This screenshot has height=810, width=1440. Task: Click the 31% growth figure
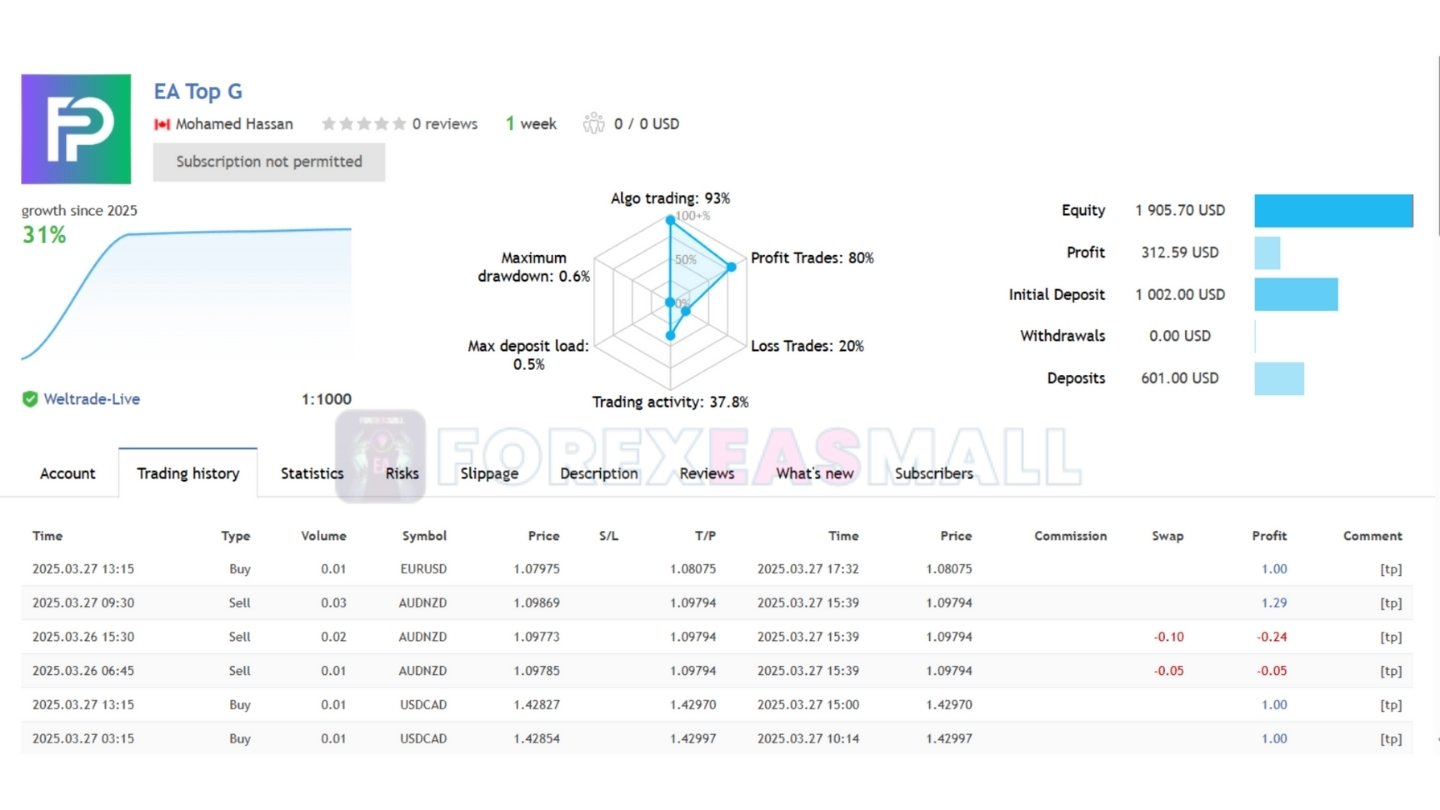[x=44, y=236]
